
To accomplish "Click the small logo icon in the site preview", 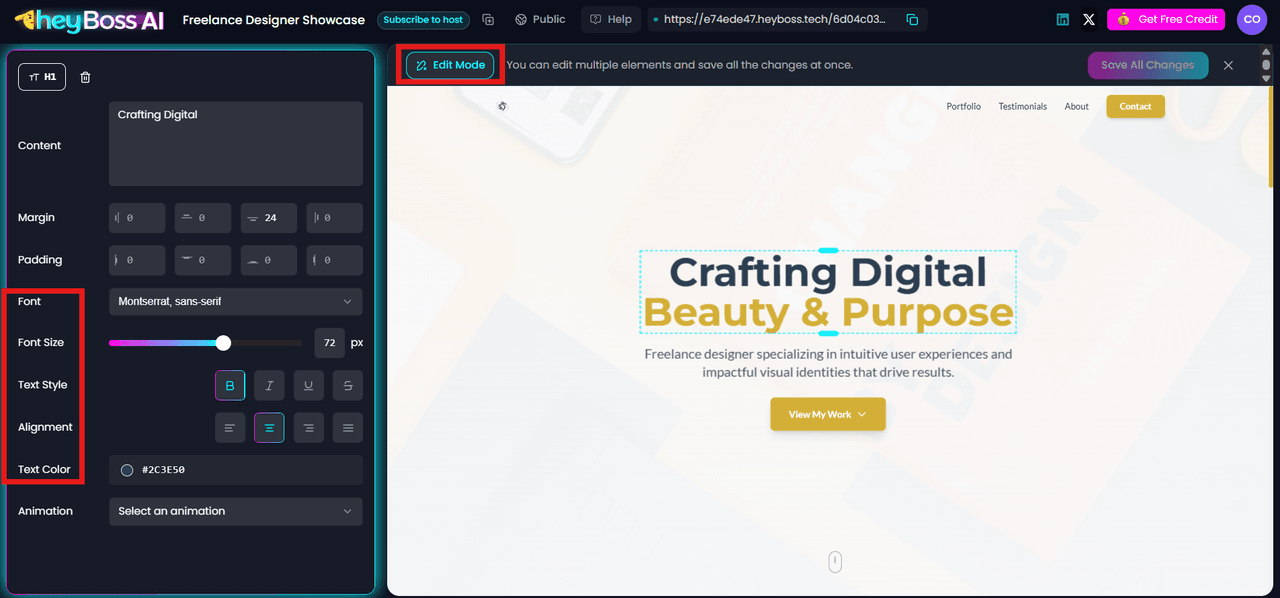I will click(502, 106).
